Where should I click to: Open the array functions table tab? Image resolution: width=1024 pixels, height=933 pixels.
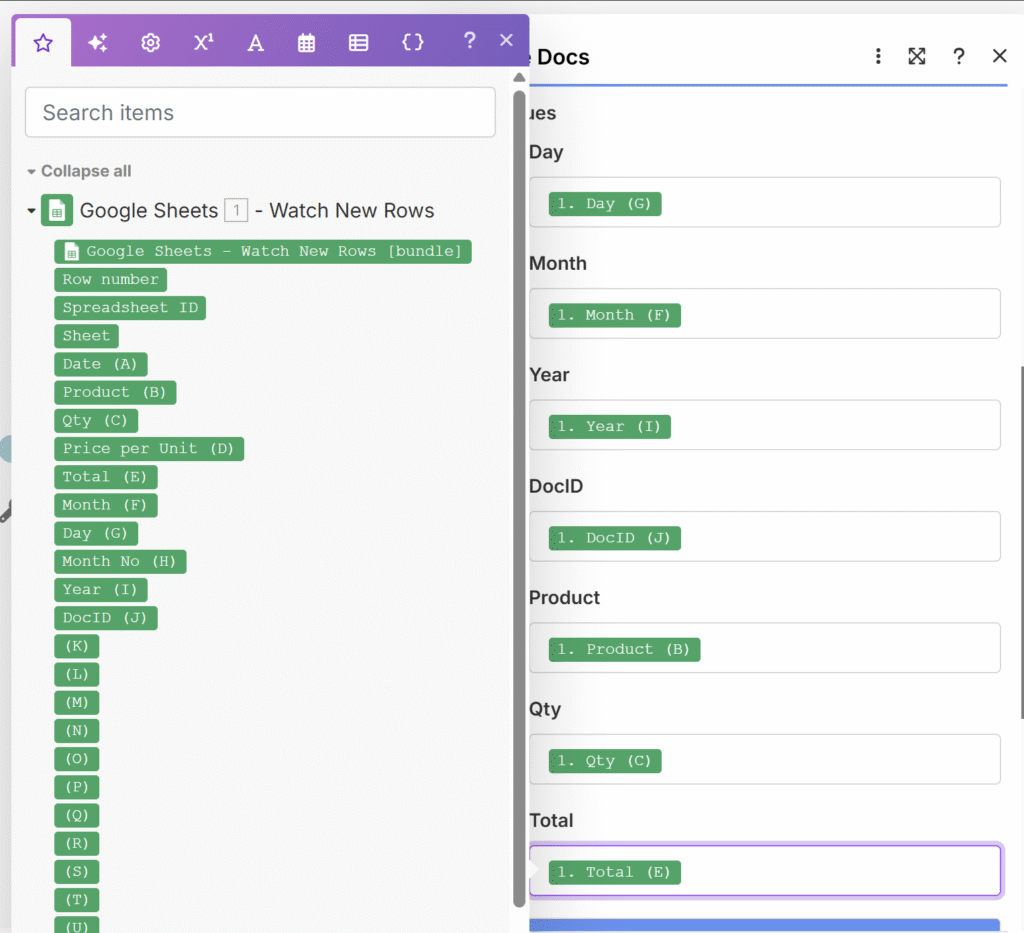358,43
